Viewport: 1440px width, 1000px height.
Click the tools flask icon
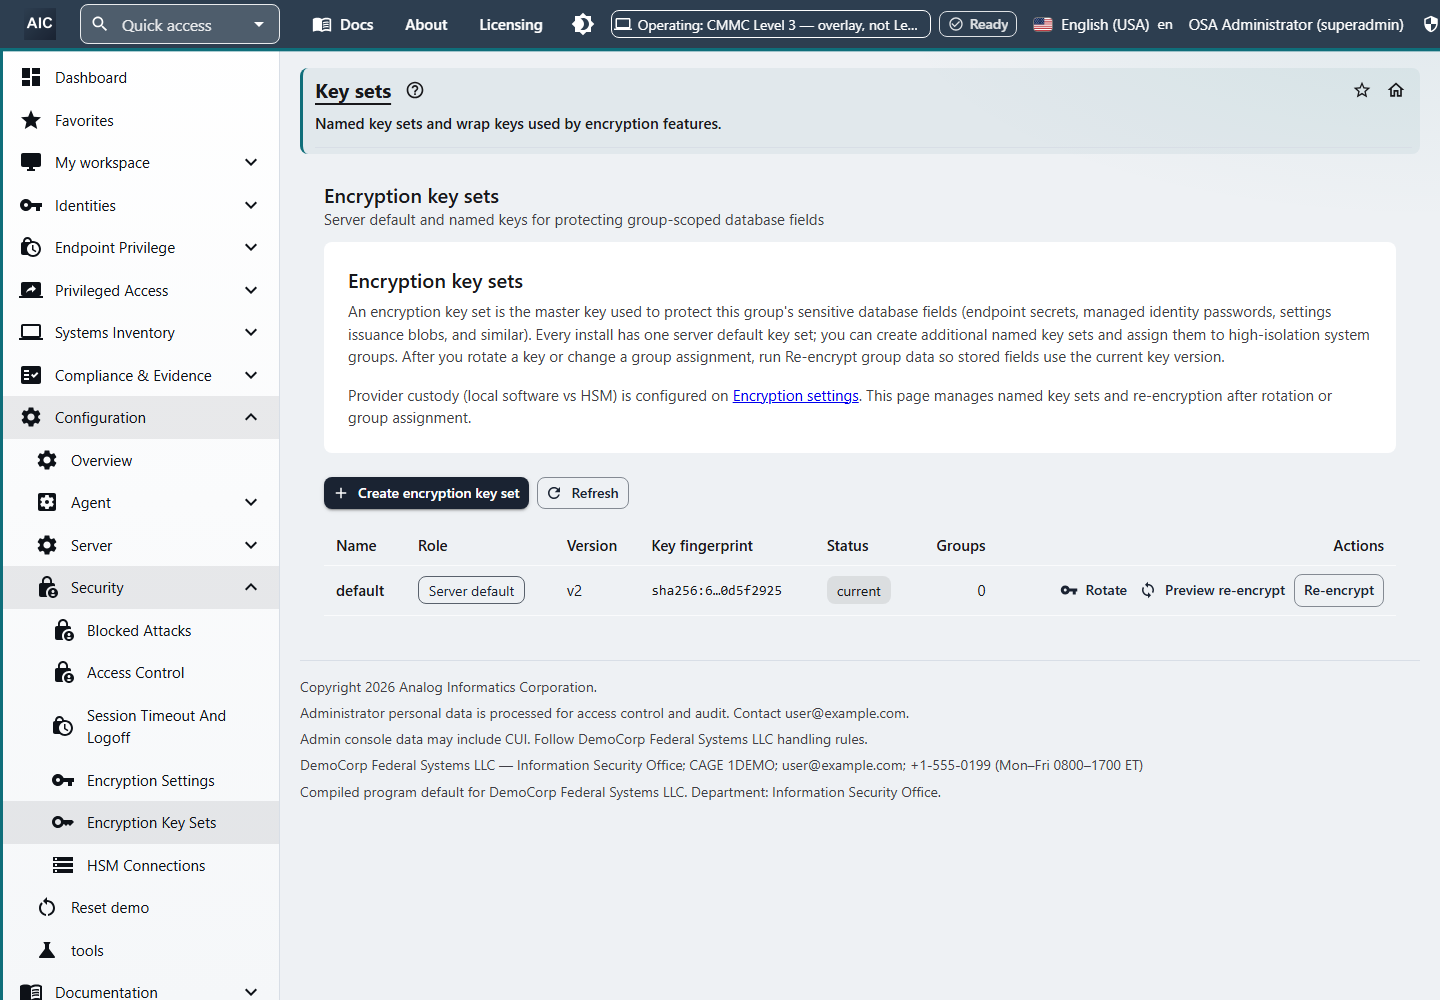47,950
